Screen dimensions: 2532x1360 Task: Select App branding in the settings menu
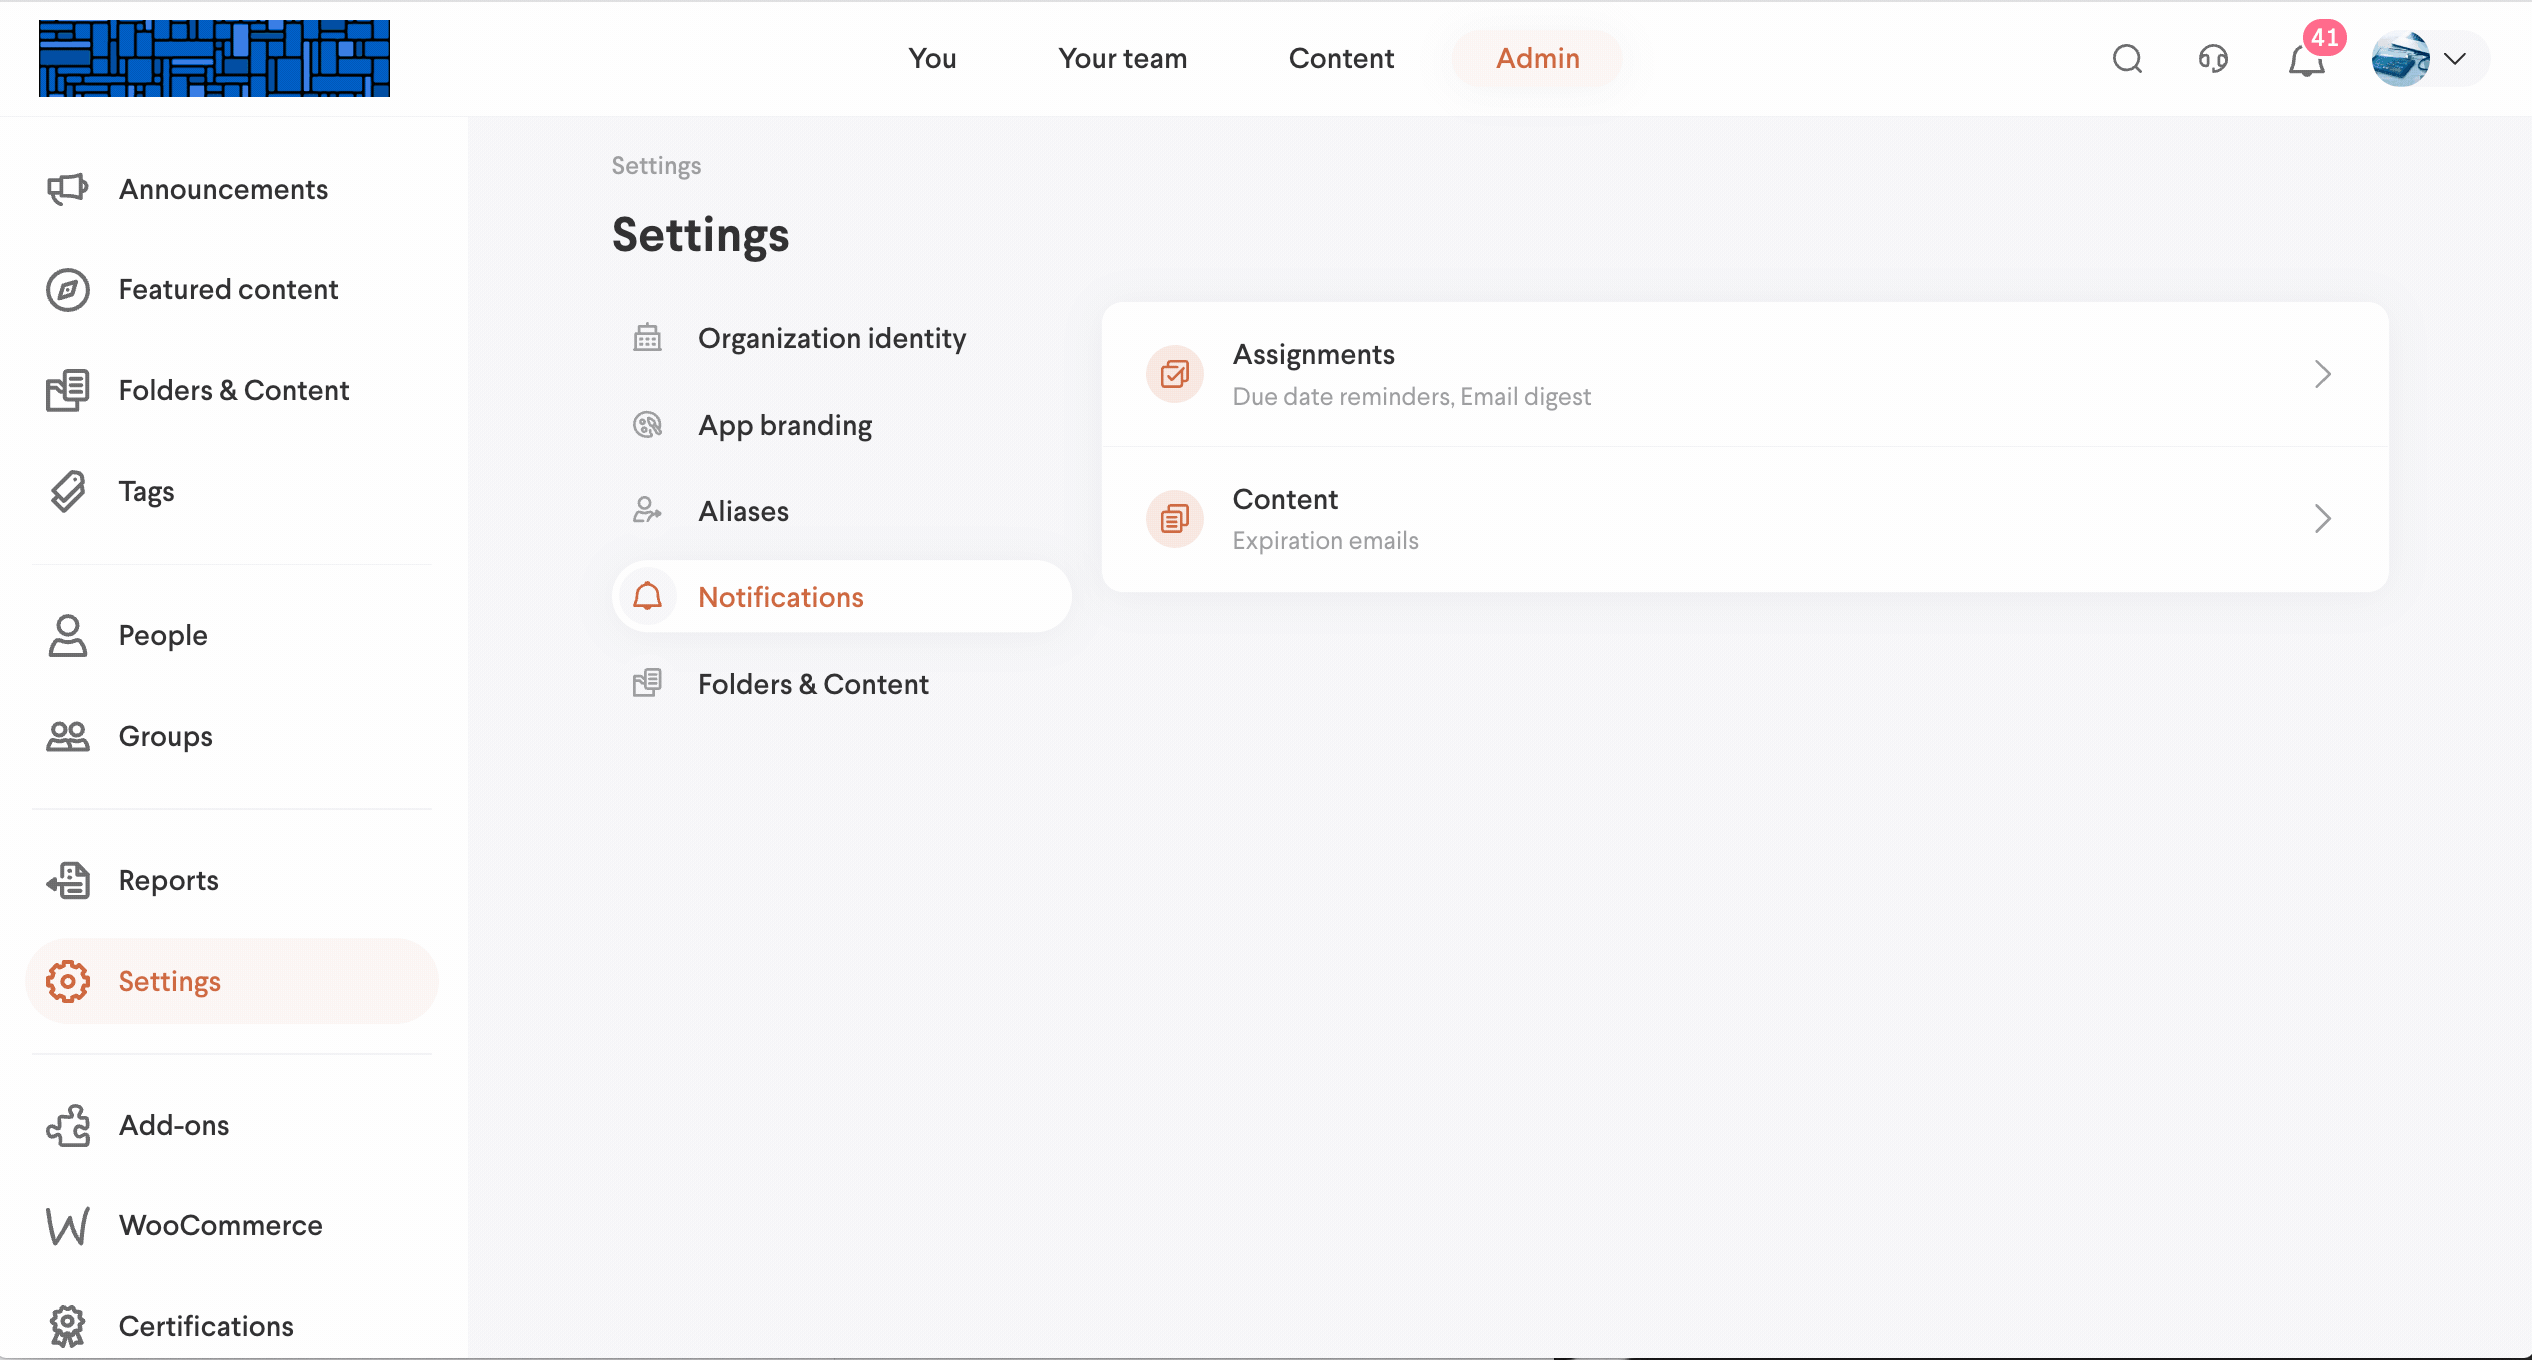coord(784,425)
